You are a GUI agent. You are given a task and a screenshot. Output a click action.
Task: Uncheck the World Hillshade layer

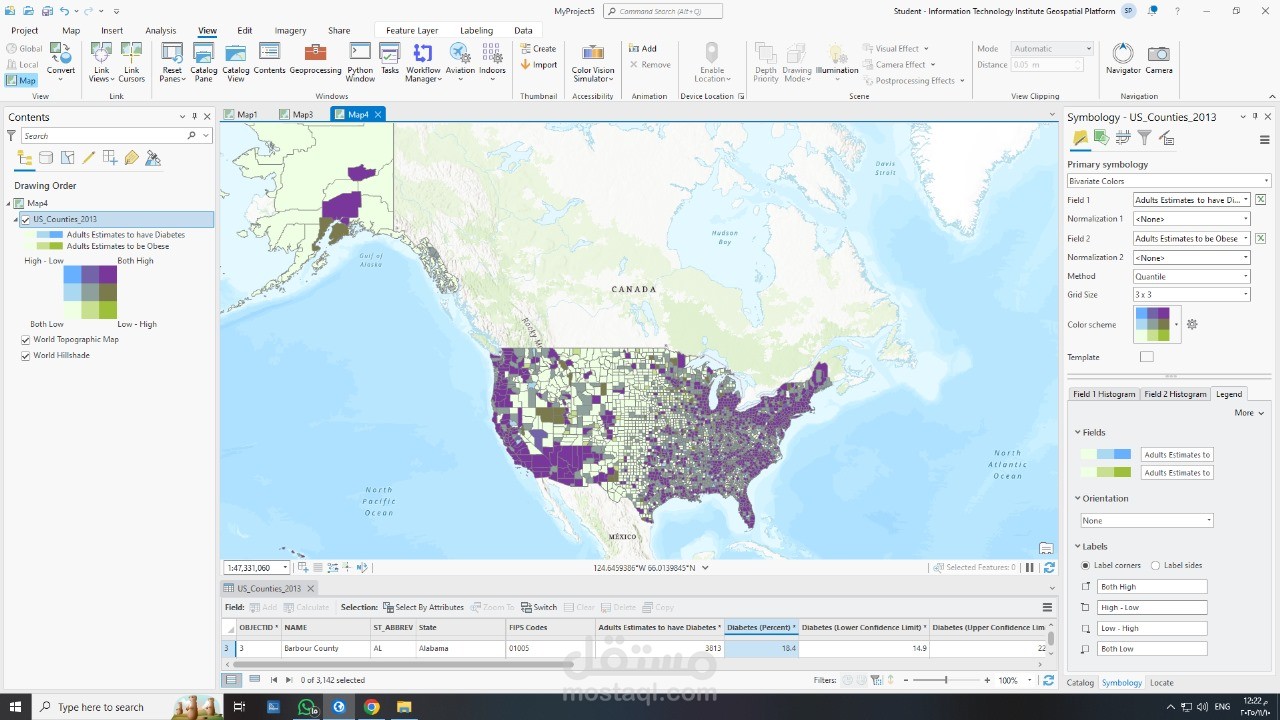click(x=26, y=355)
